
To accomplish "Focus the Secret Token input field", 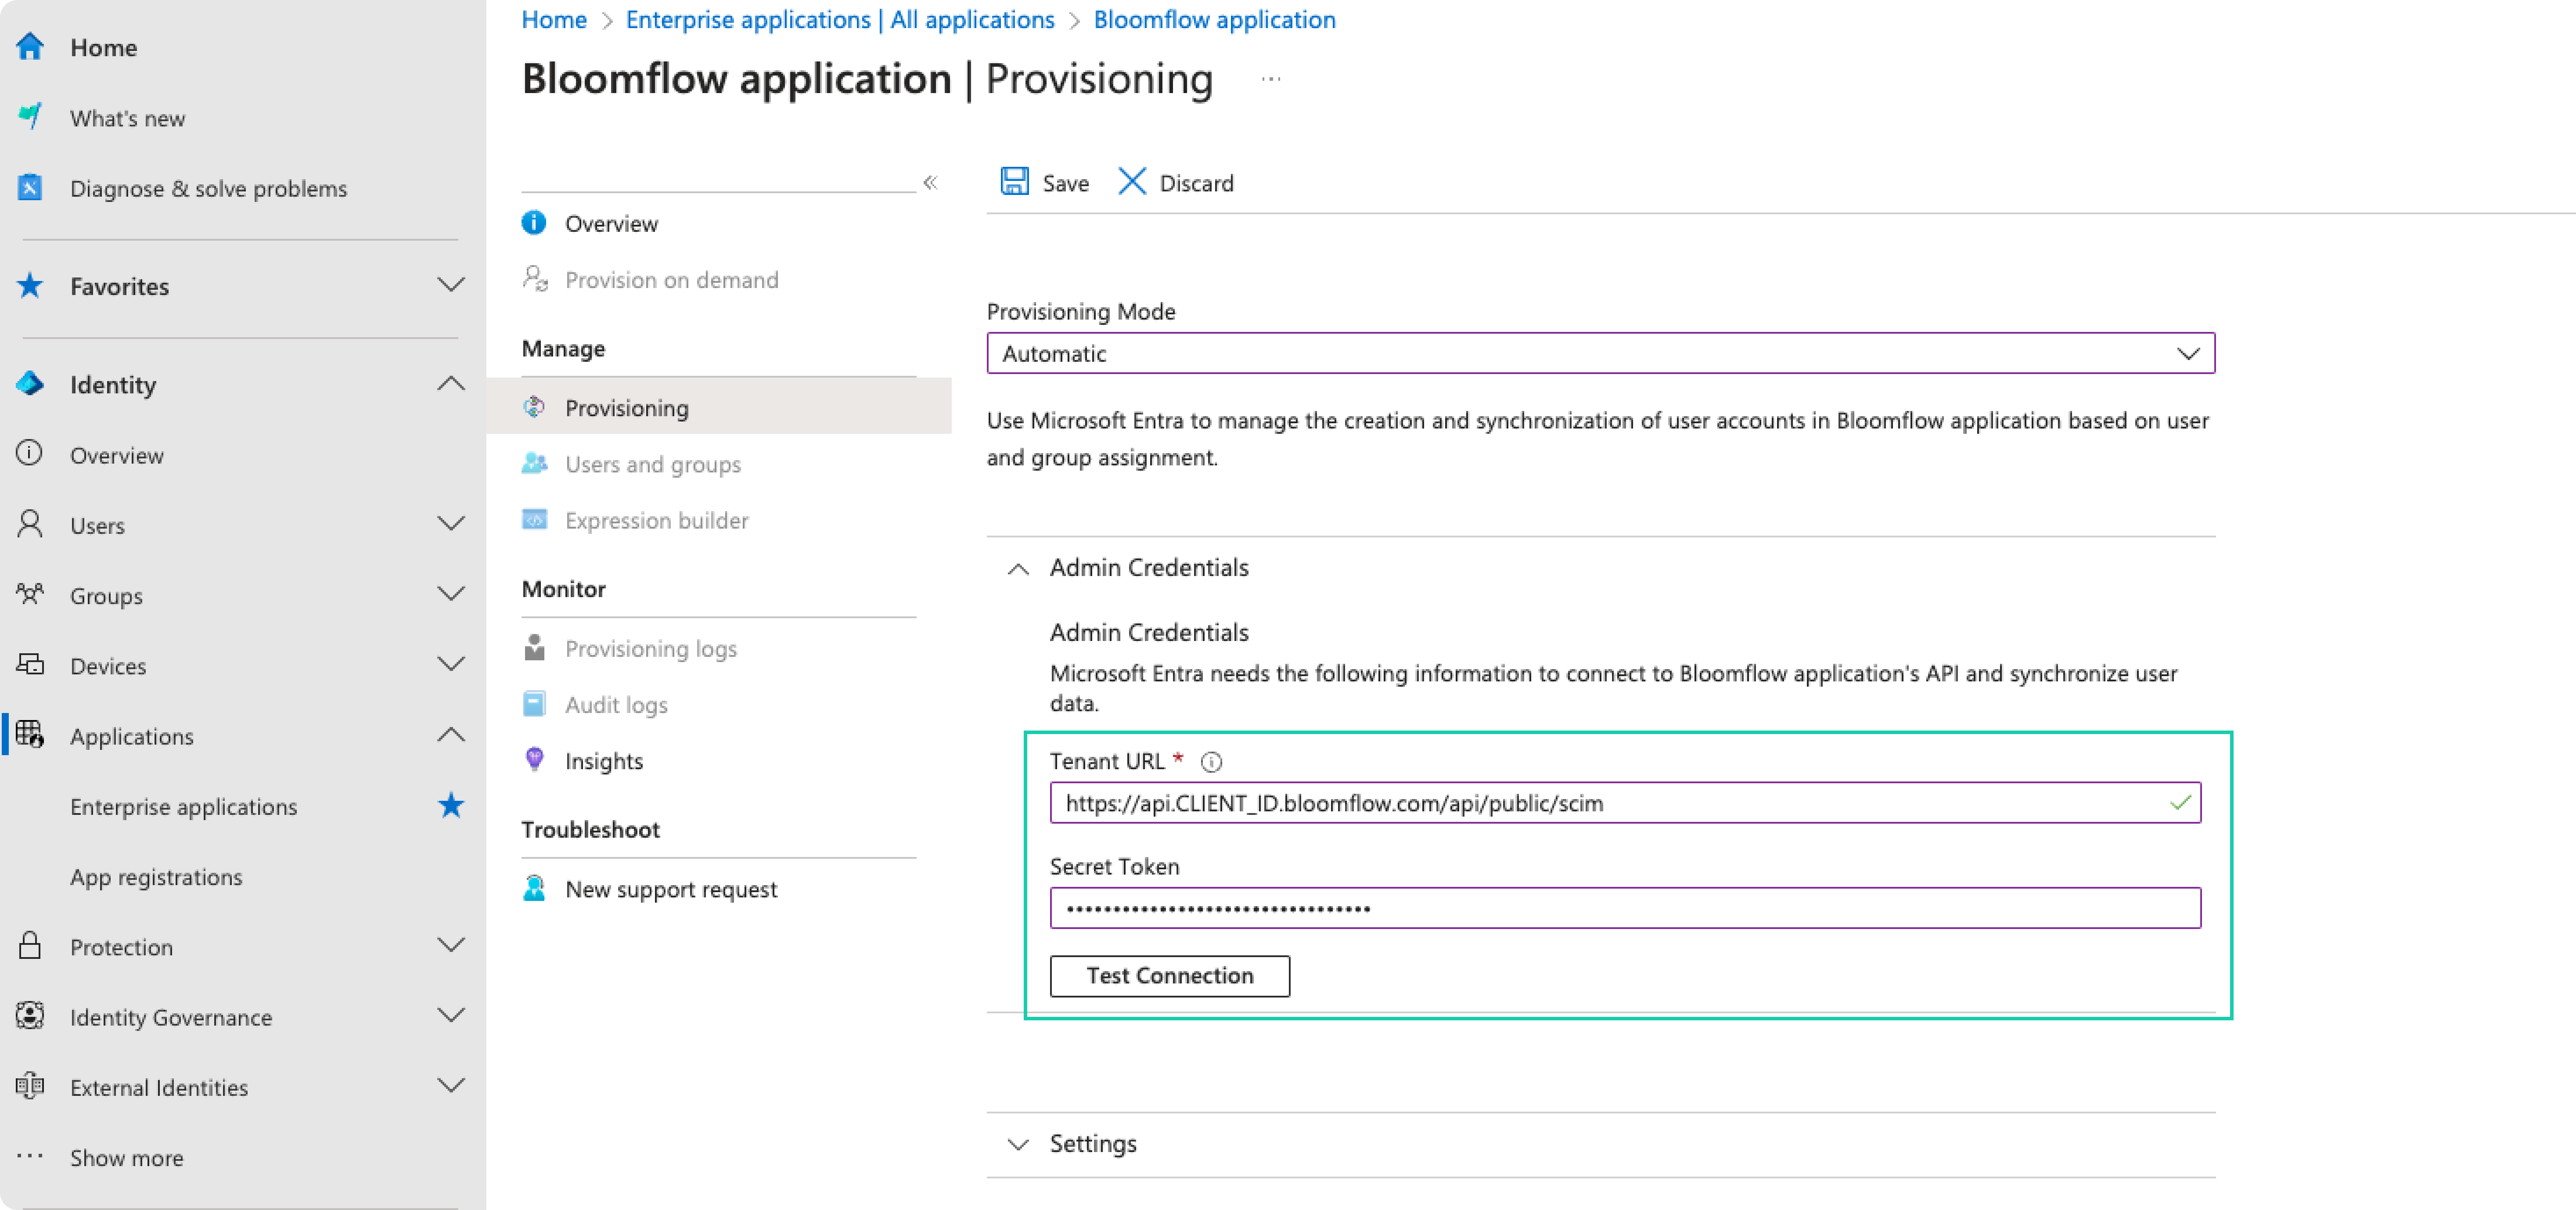I will click(1625, 908).
